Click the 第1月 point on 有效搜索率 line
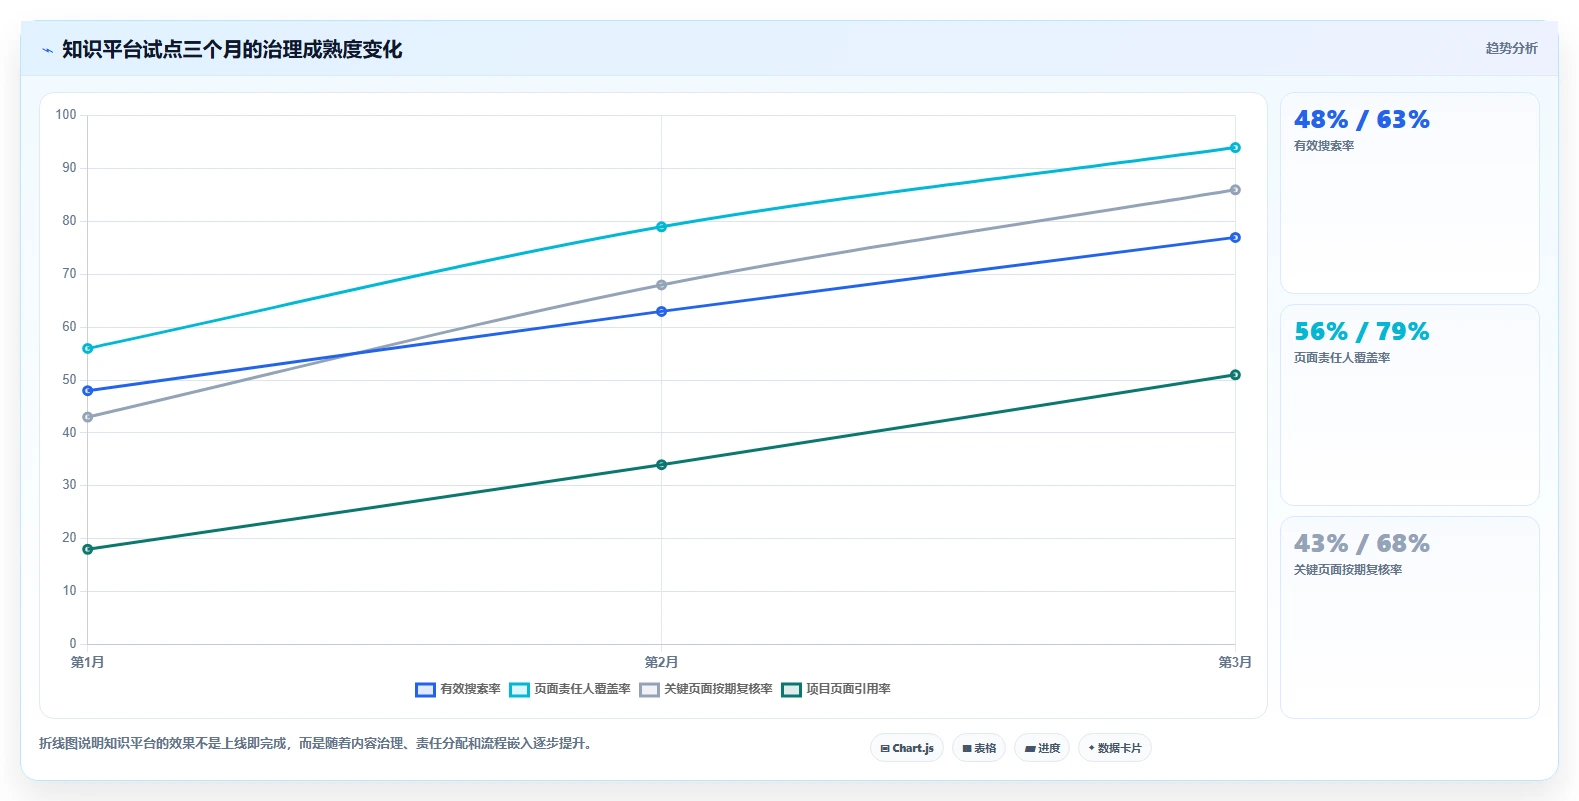The height and width of the screenshot is (801, 1579). 88,391
